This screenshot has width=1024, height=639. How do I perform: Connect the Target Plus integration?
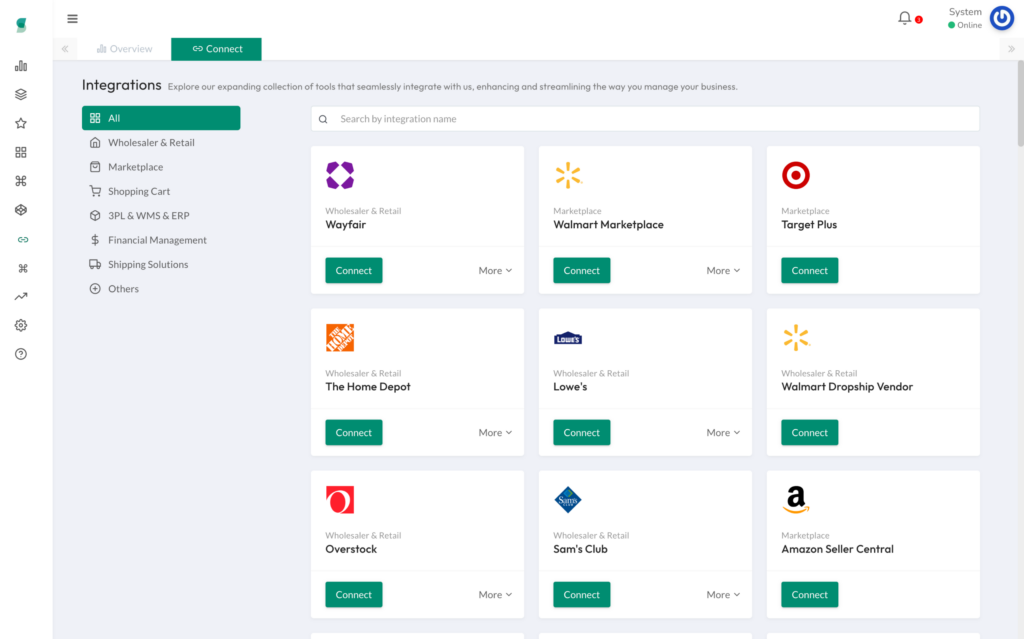(809, 270)
